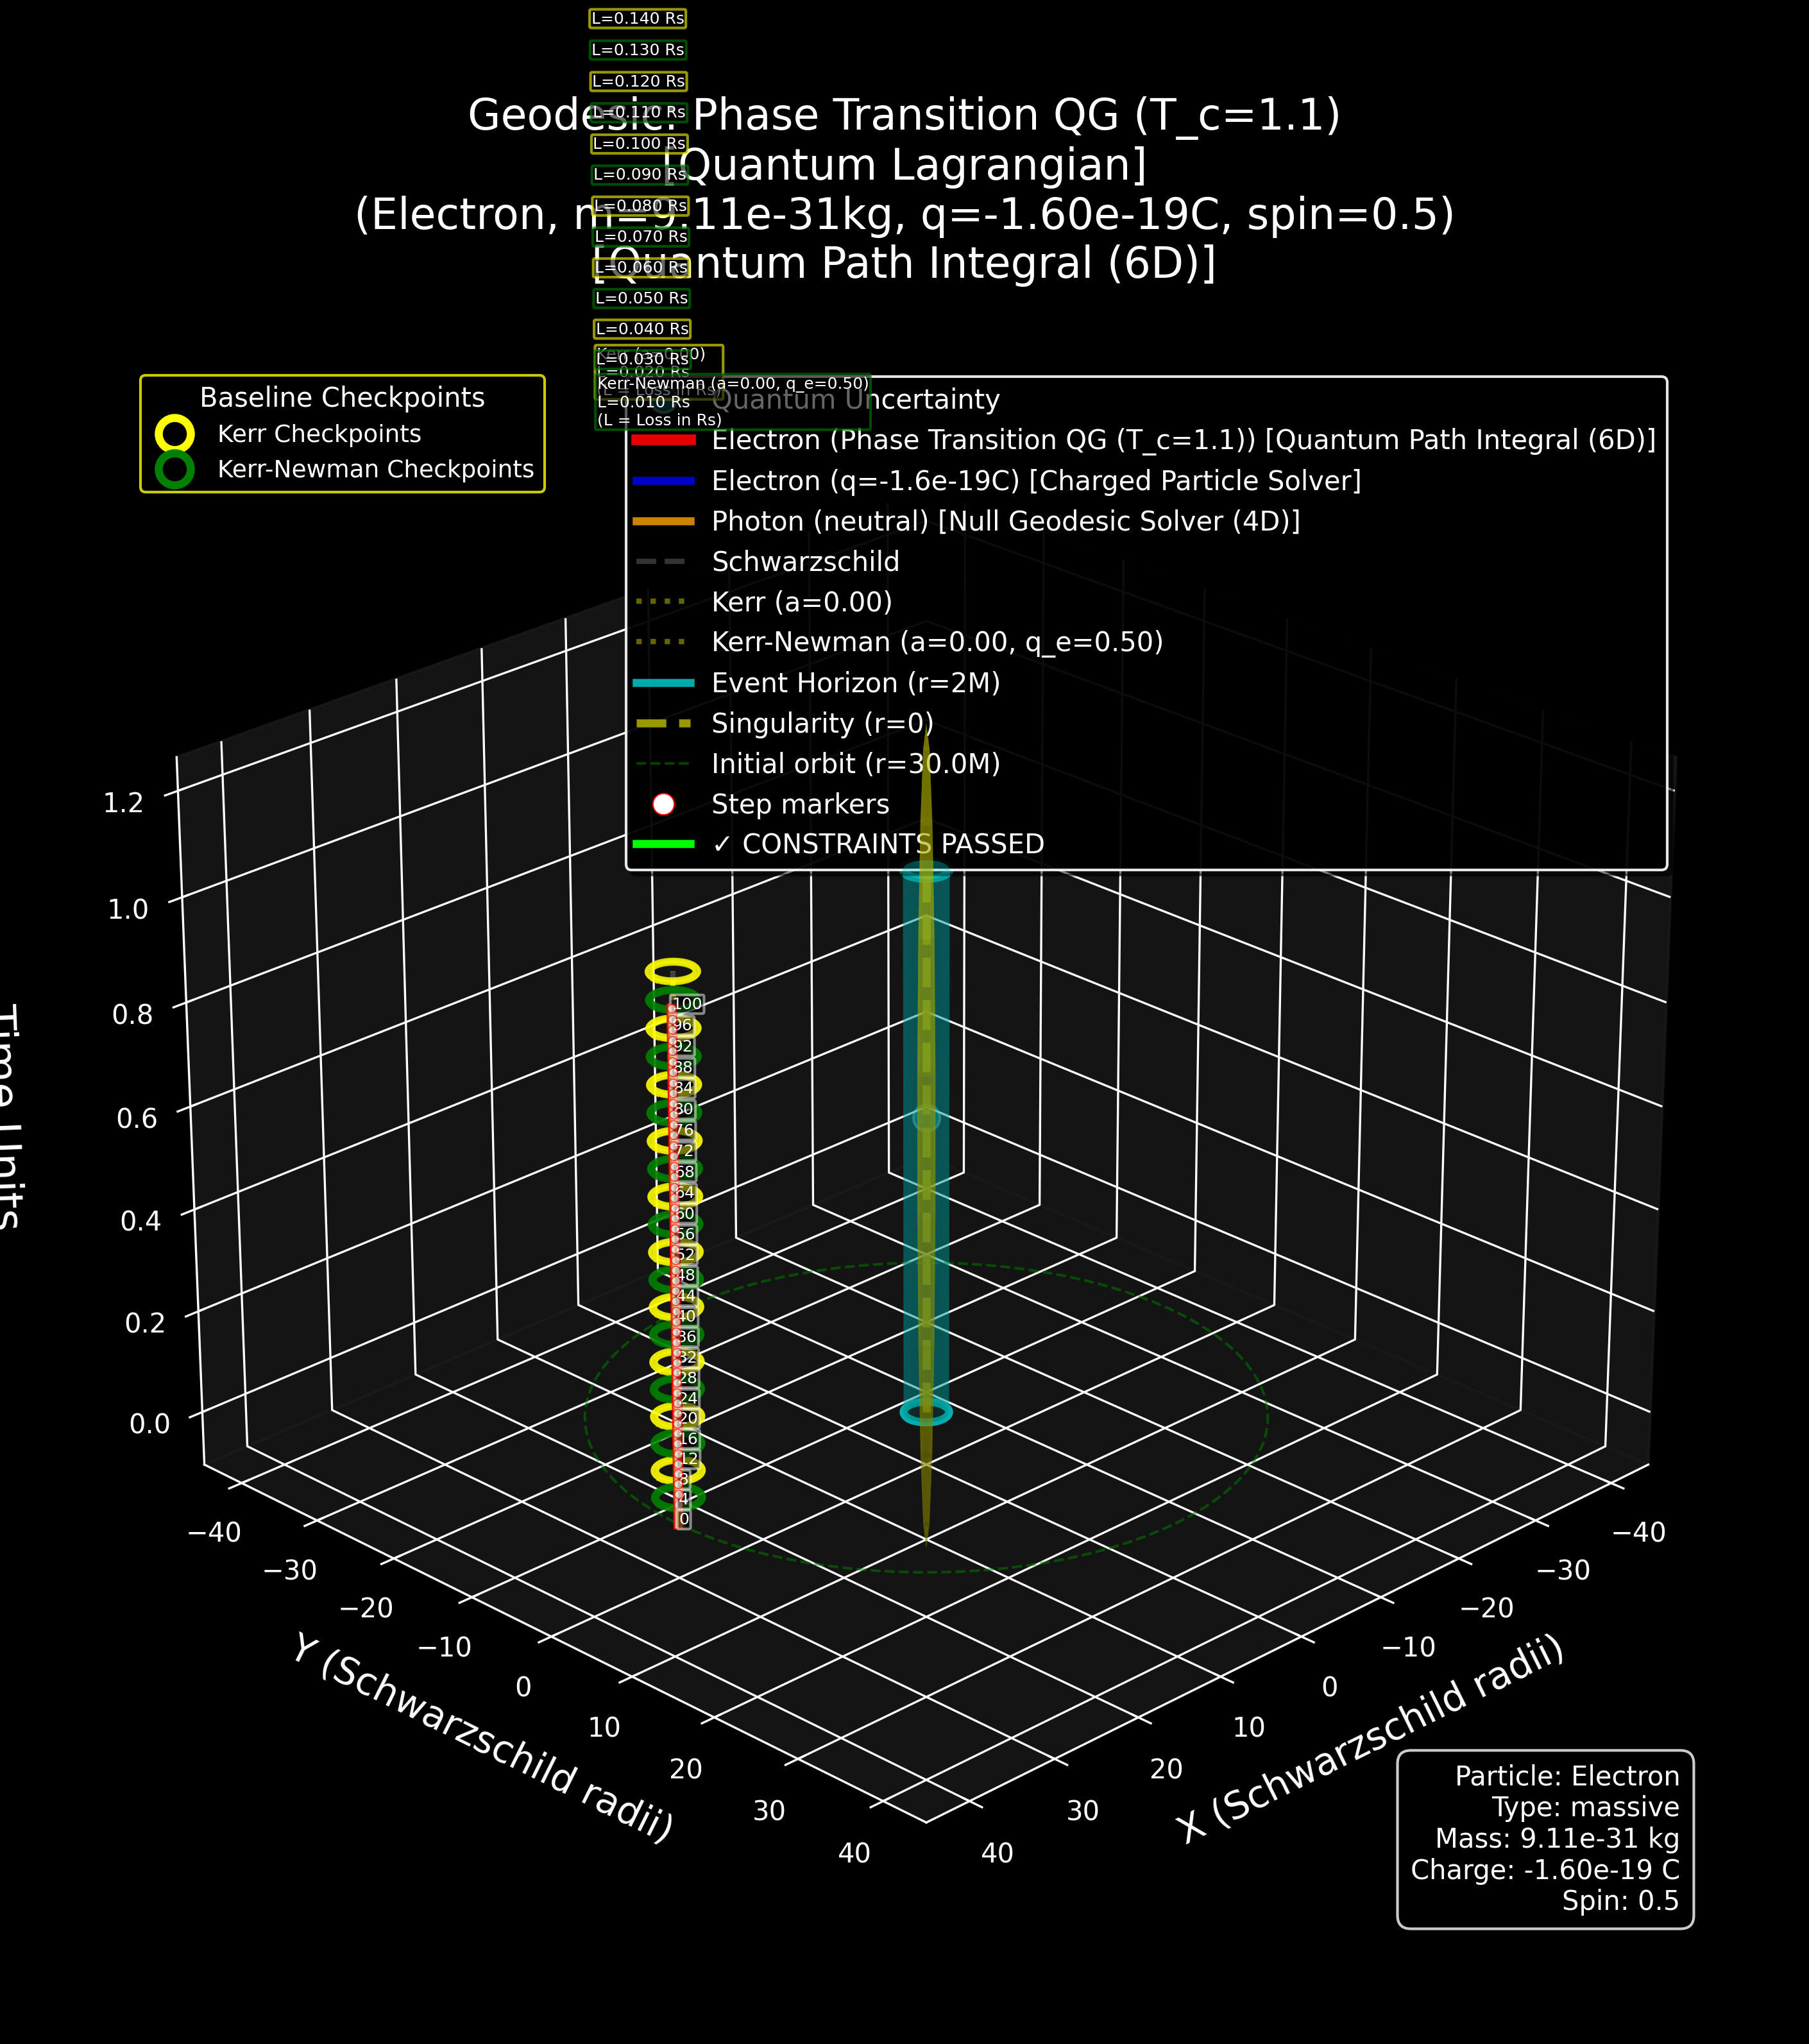
Task: Click the 'L=0.120 Rs' loss label
Action: tap(638, 81)
